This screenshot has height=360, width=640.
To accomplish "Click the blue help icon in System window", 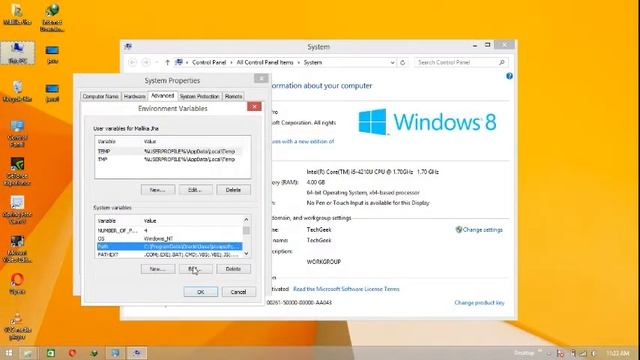I will pyautogui.click(x=509, y=76).
